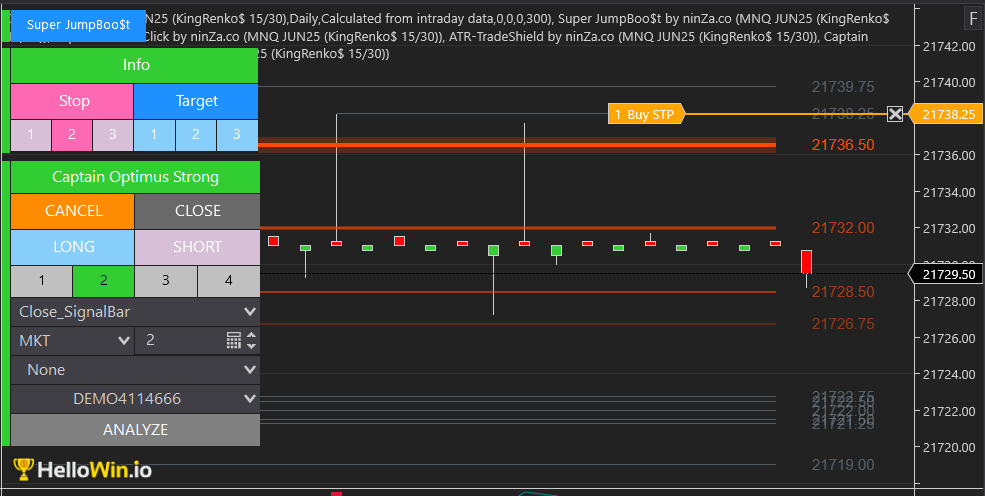Click the 21739.75 gray level label
Screen dimensions: 985x496
pos(843,87)
